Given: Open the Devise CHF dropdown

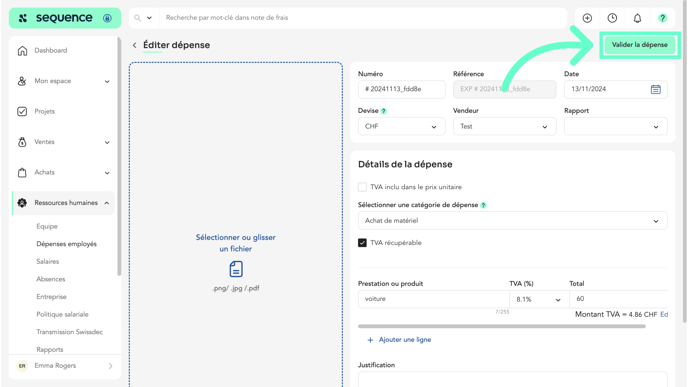Looking at the screenshot, I should tap(401, 126).
